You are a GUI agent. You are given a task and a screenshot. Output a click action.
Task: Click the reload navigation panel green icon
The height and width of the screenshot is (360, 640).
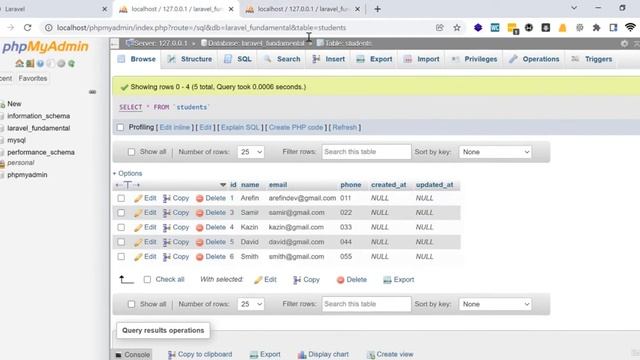[x=71, y=64]
